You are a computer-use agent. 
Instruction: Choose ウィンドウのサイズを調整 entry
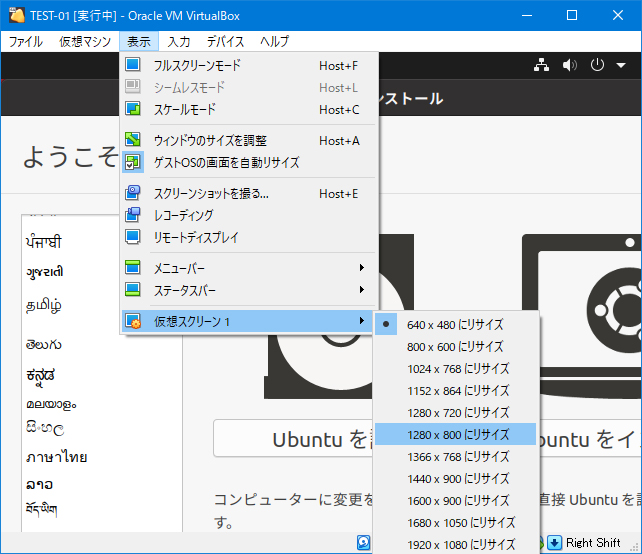pyautogui.click(x=249, y=140)
